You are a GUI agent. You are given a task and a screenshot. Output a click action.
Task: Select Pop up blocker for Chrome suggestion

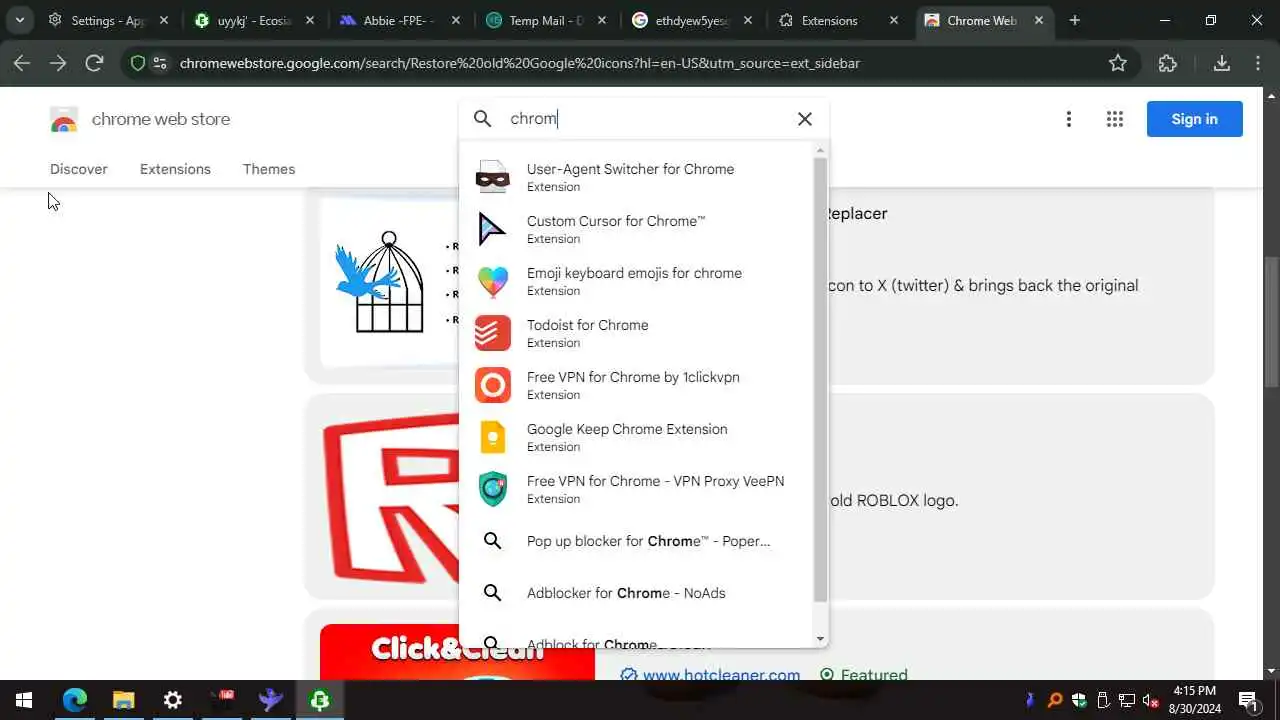(x=637, y=541)
